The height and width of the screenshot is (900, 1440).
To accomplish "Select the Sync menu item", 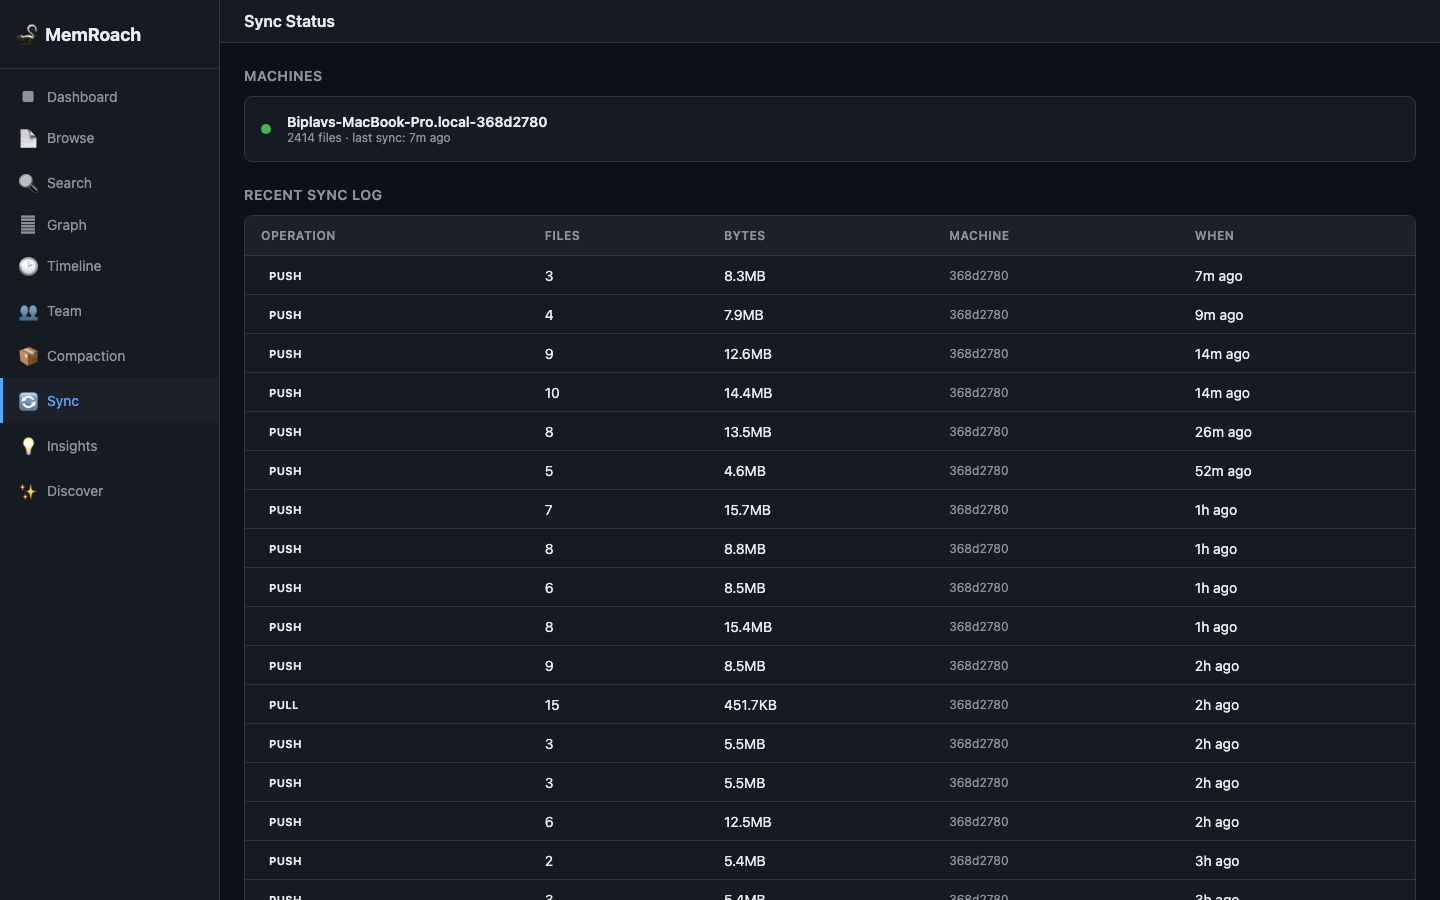I will (x=110, y=401).
